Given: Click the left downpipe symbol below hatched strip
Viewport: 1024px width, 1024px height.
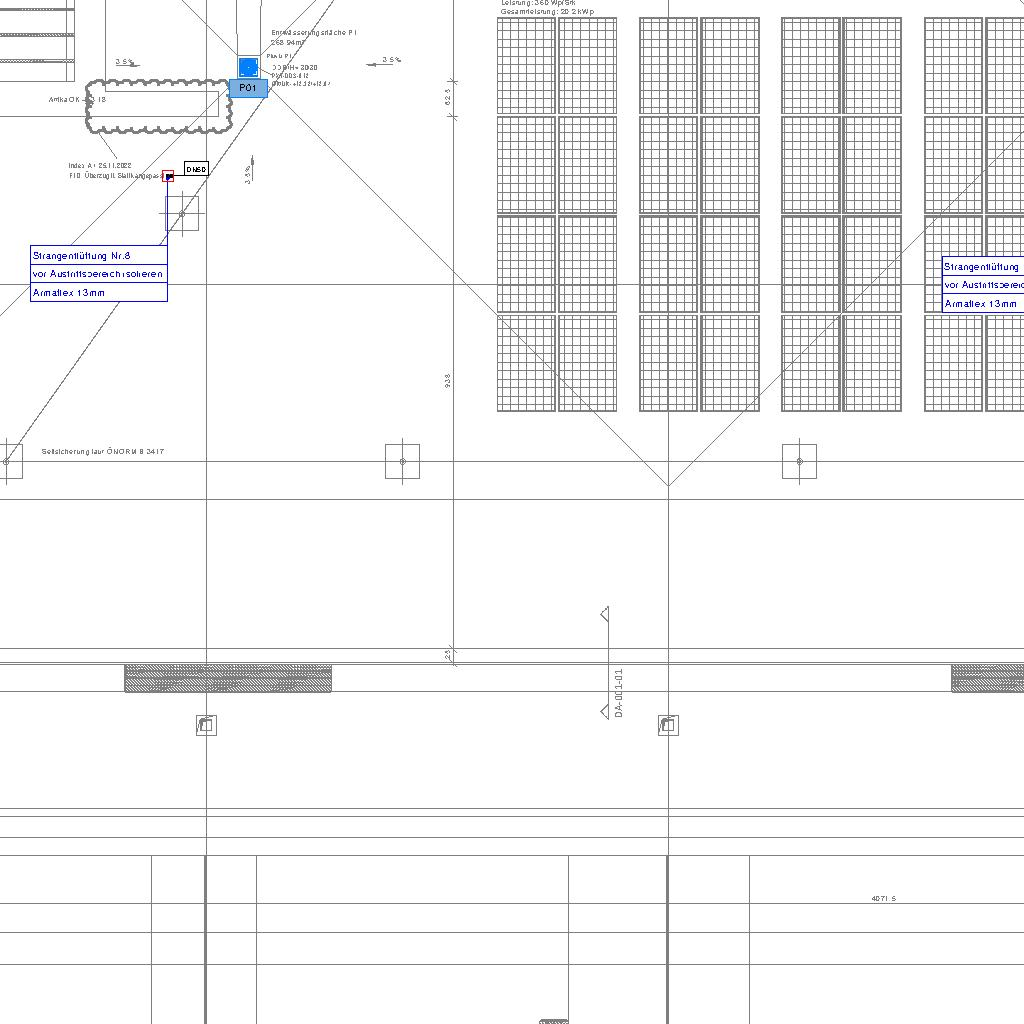Looking at the screenshot, I should click(206, 725).
